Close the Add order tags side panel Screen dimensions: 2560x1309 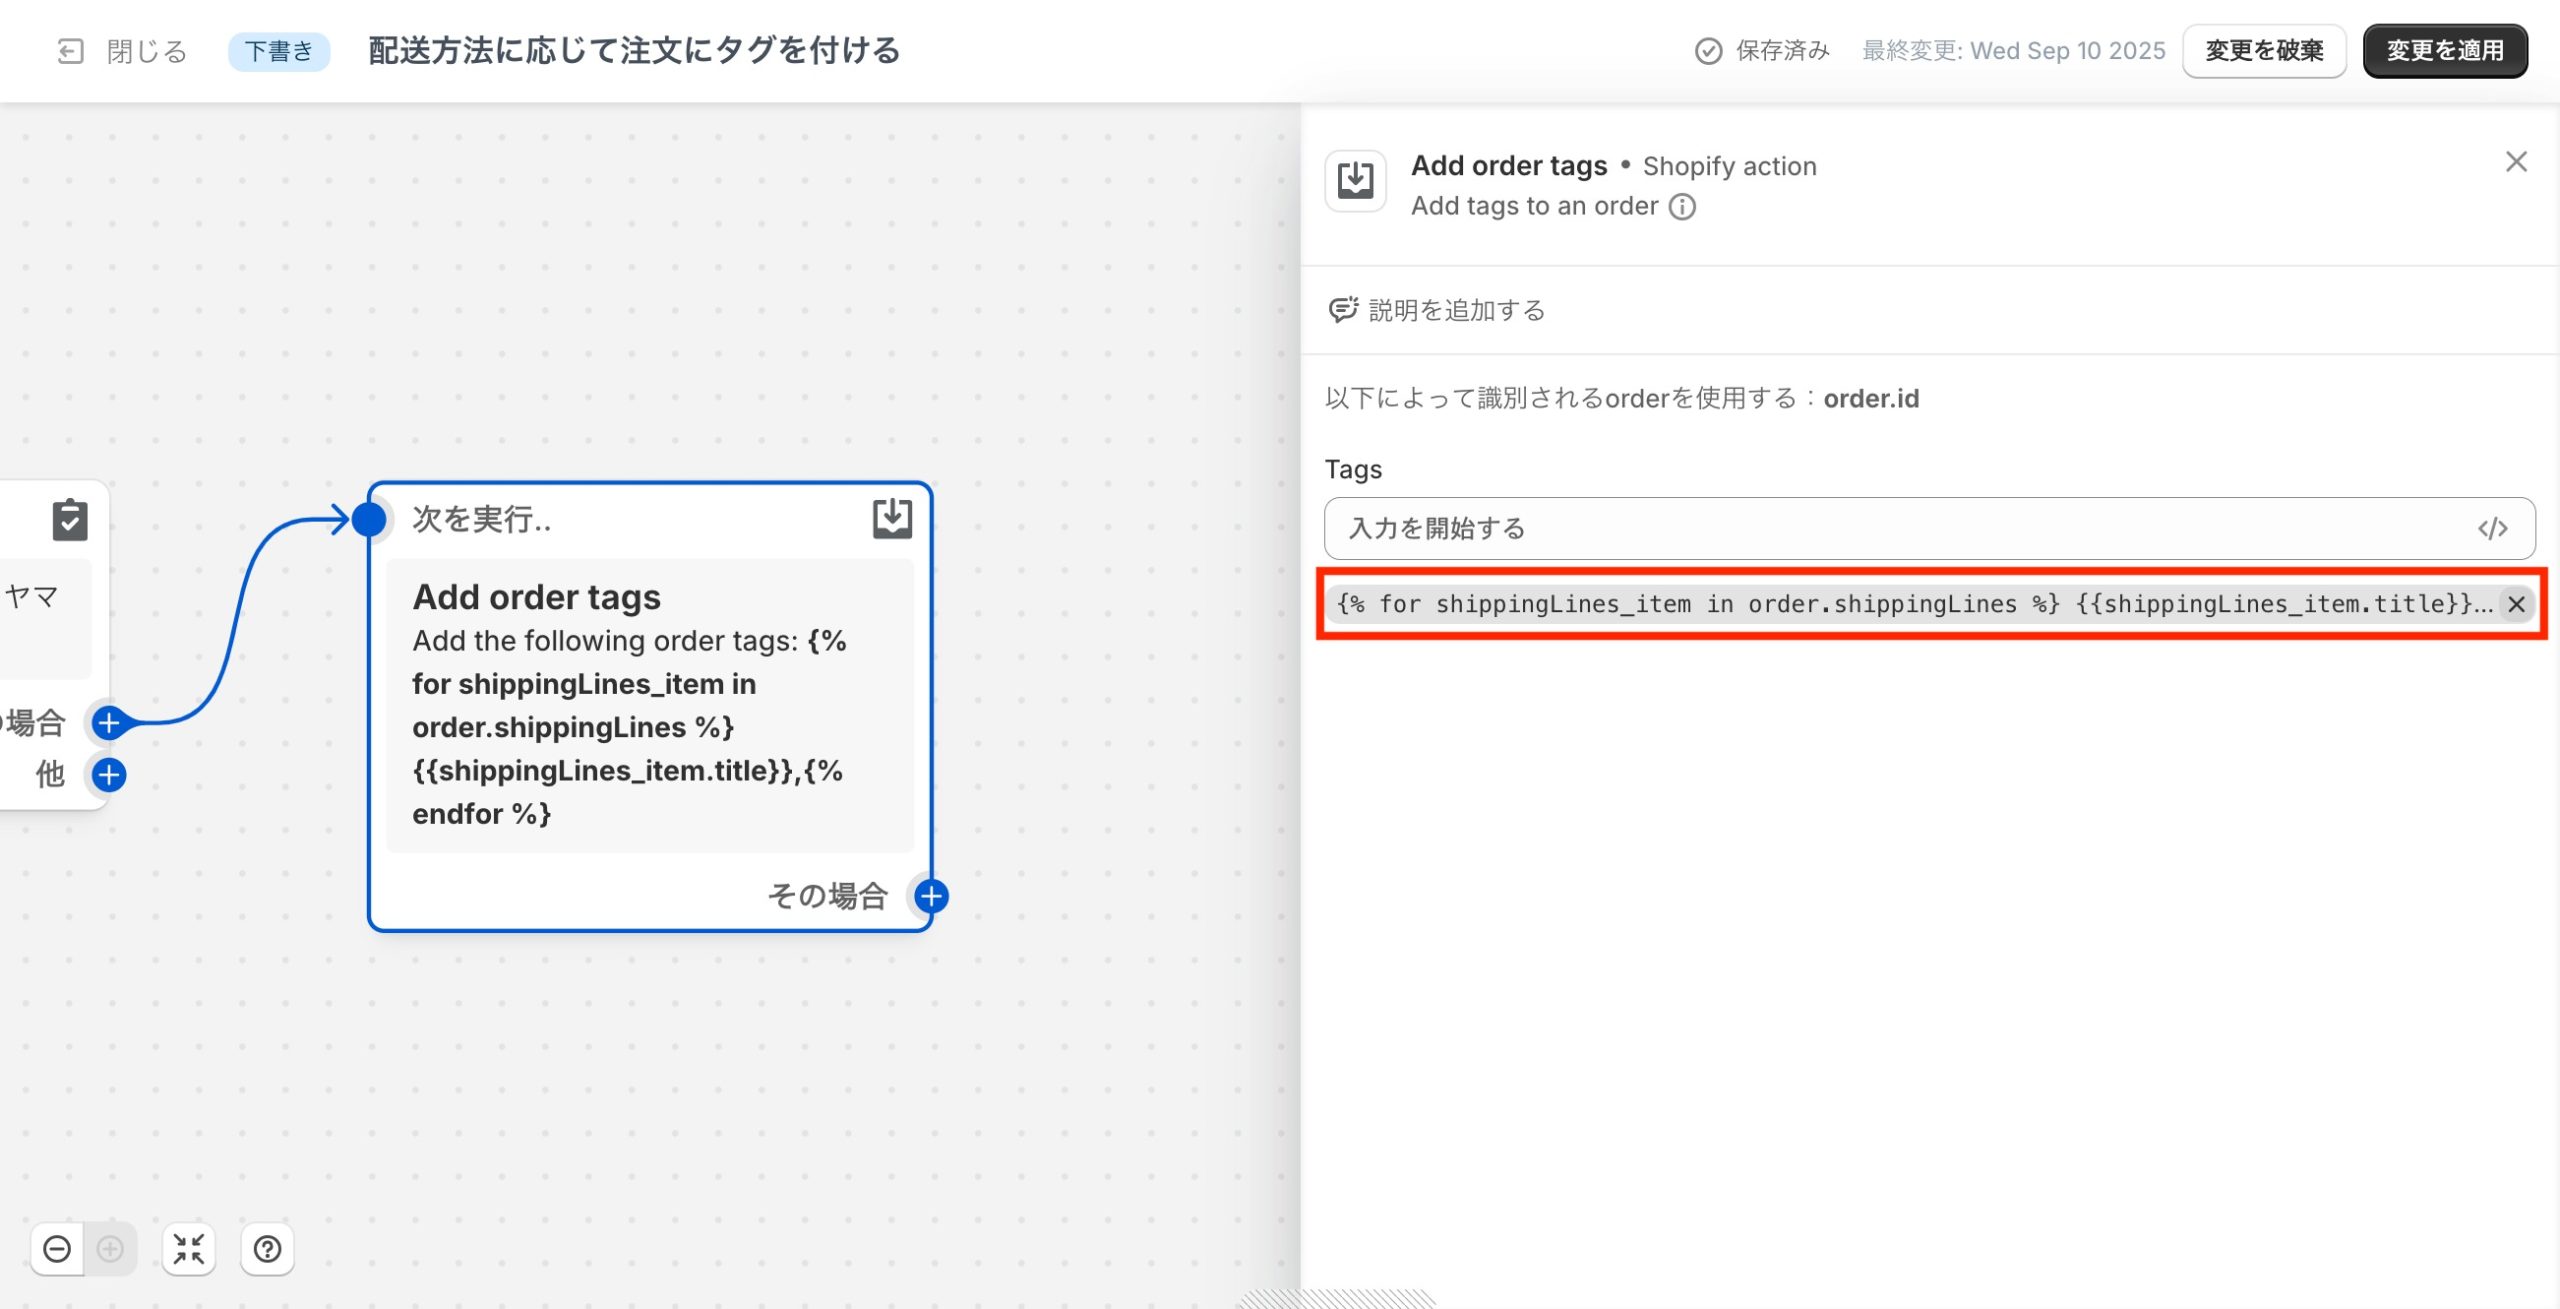(x=2516, y=162)
